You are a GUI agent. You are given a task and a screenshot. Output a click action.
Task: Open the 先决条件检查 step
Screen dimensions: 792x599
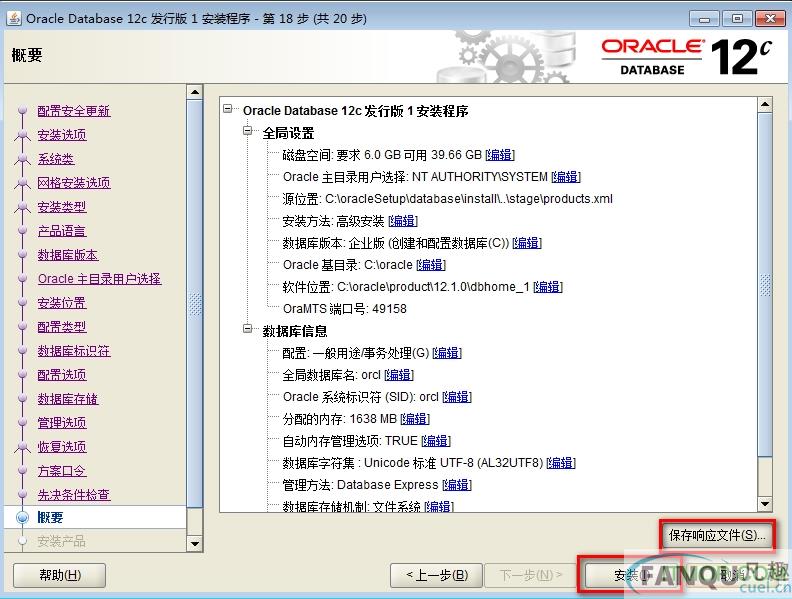pyautogui.click(x=74, y=495)
